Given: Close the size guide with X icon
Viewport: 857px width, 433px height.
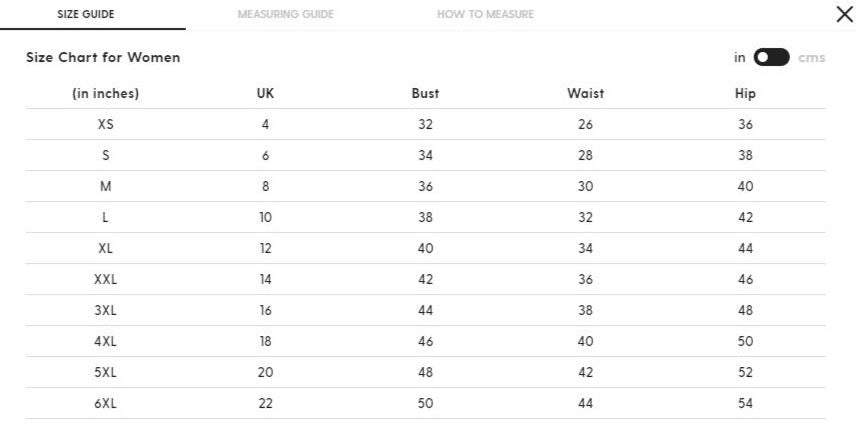Looking at the screenshot, I should tap(844, 14).
